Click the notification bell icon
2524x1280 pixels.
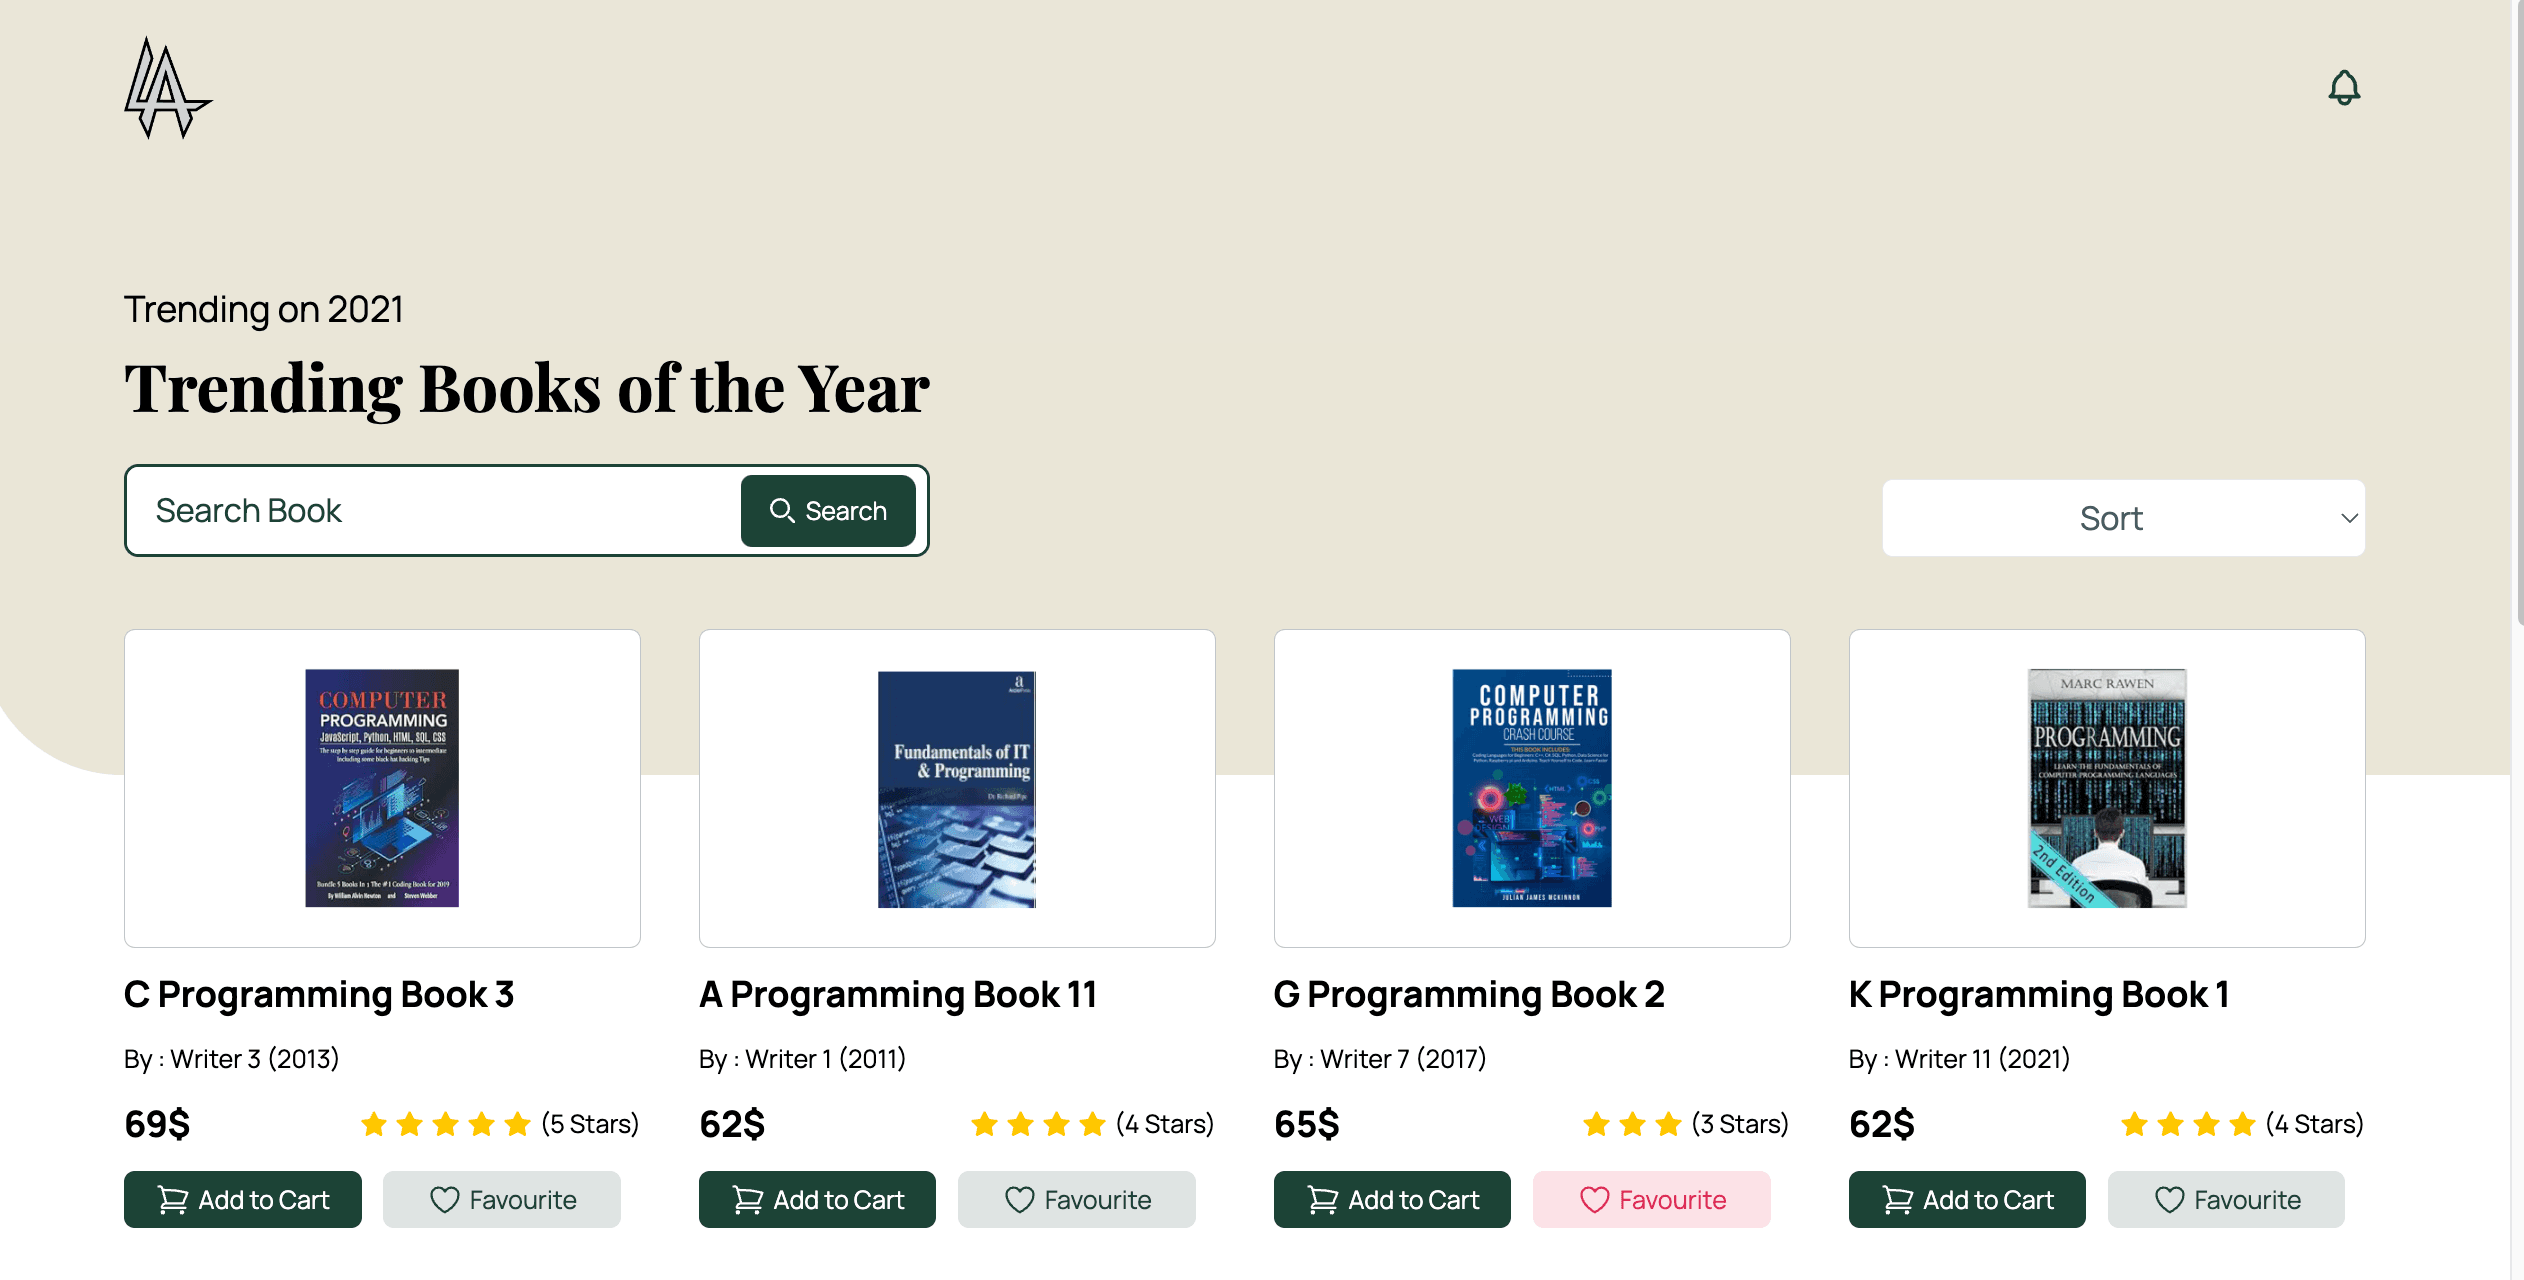coord(2343,88)
